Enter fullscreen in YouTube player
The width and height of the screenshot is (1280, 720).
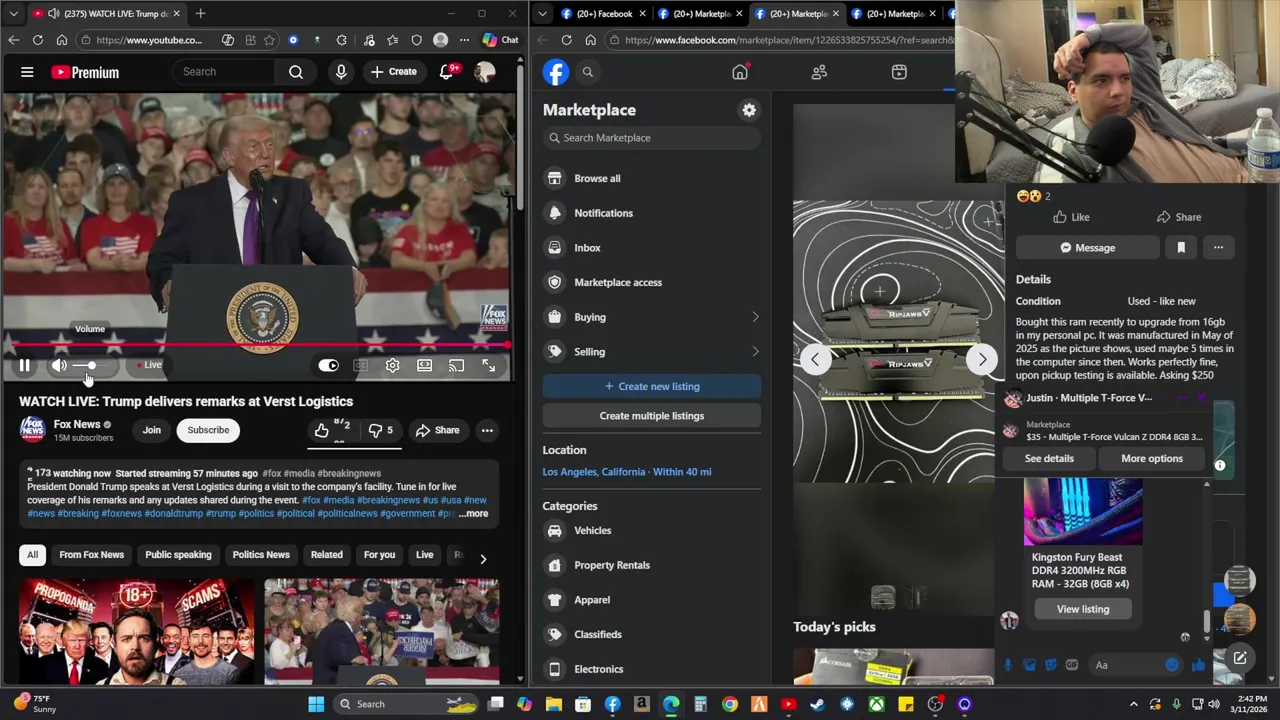[488, 366]
